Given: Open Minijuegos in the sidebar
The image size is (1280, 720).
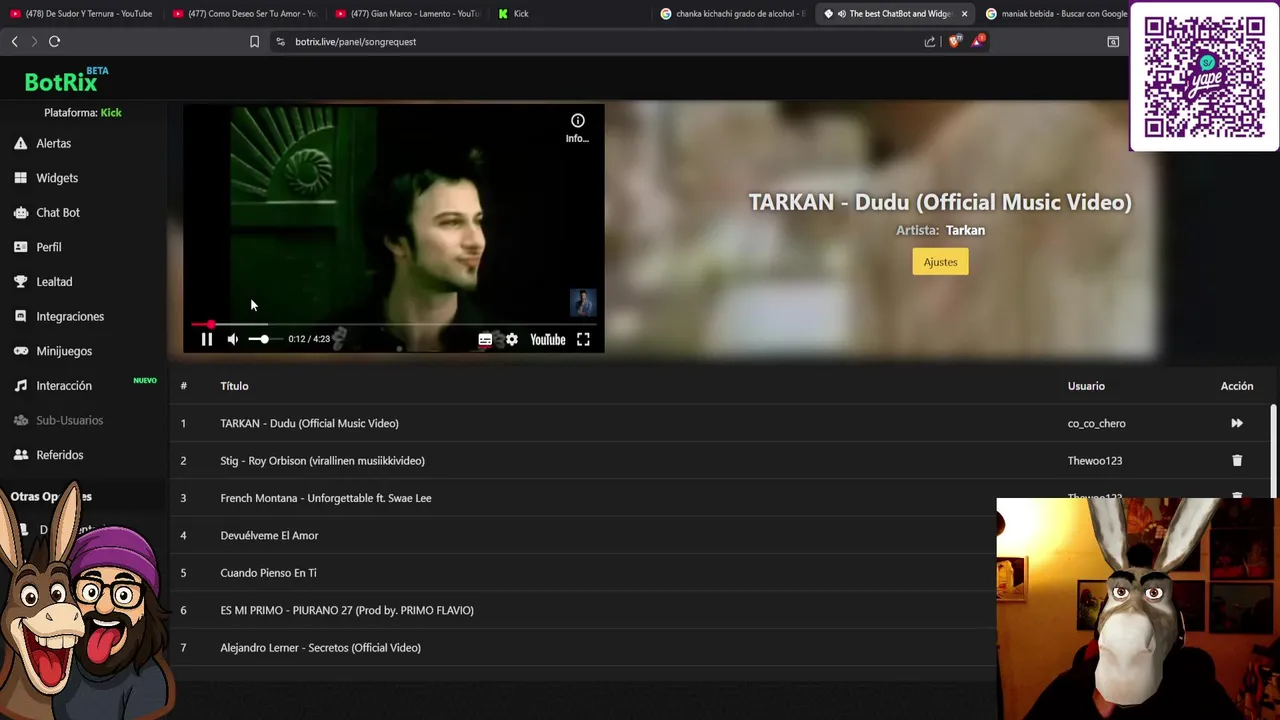Looking at the screenshot, I should [64, 351].
